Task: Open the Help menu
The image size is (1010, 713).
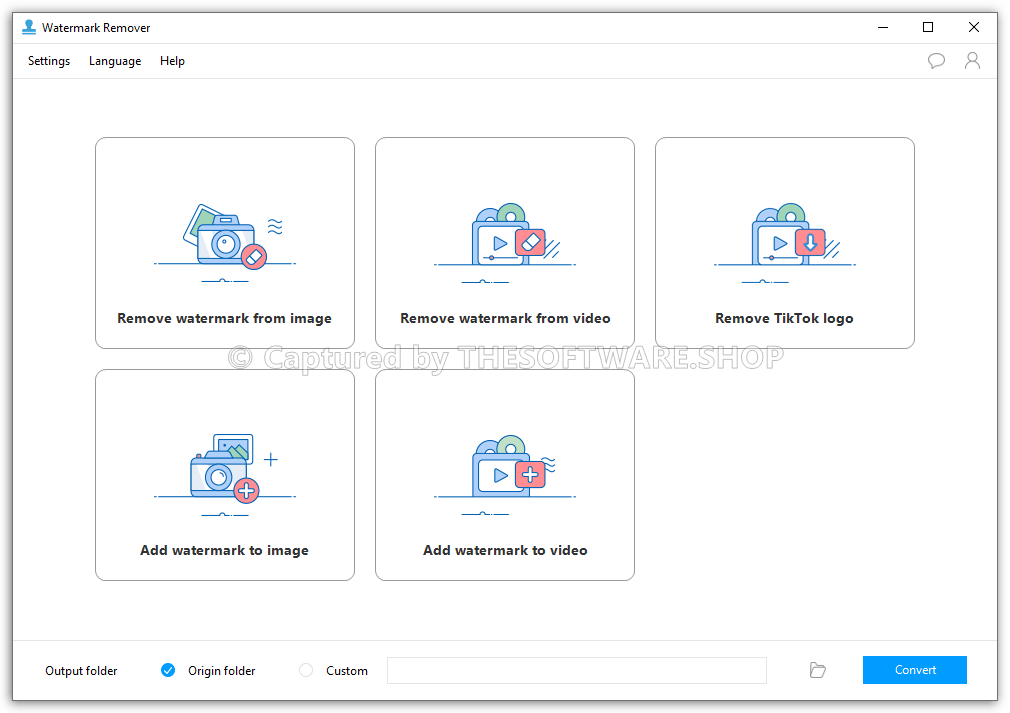Action: click(172, 61)
